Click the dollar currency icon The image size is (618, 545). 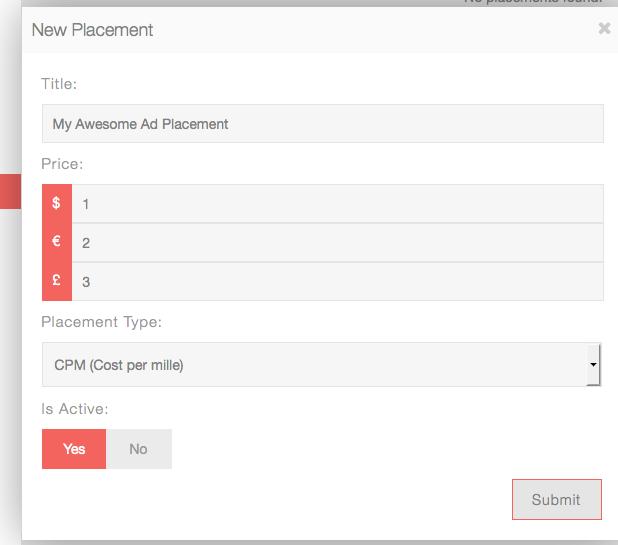tap(56, 203)
